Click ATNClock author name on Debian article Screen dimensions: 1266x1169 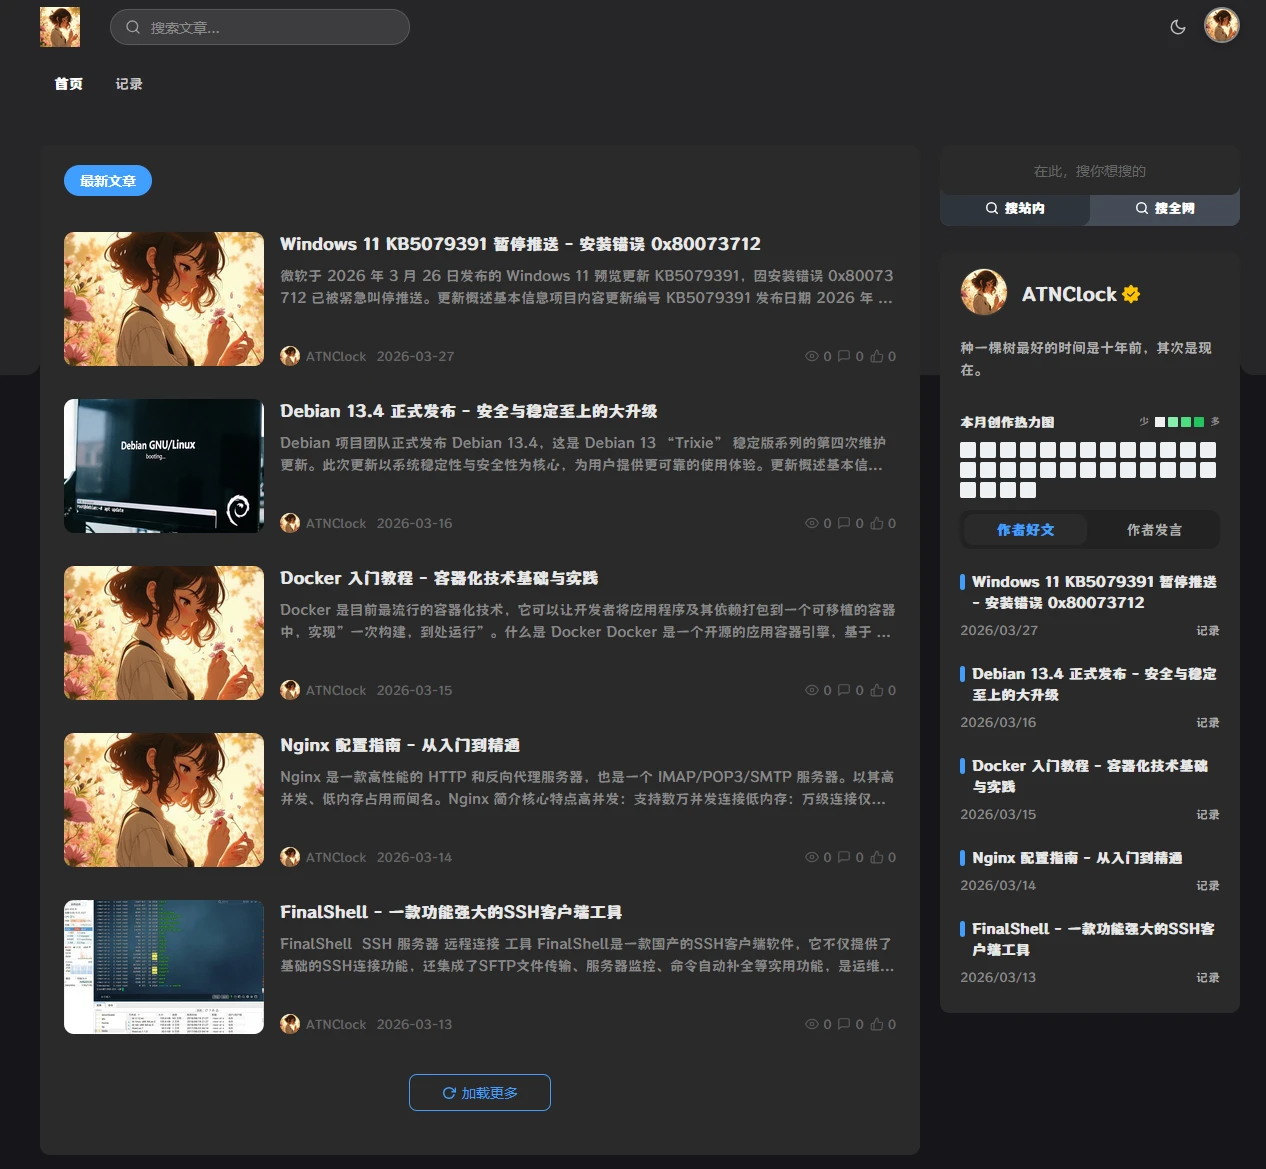click(336, 523)
